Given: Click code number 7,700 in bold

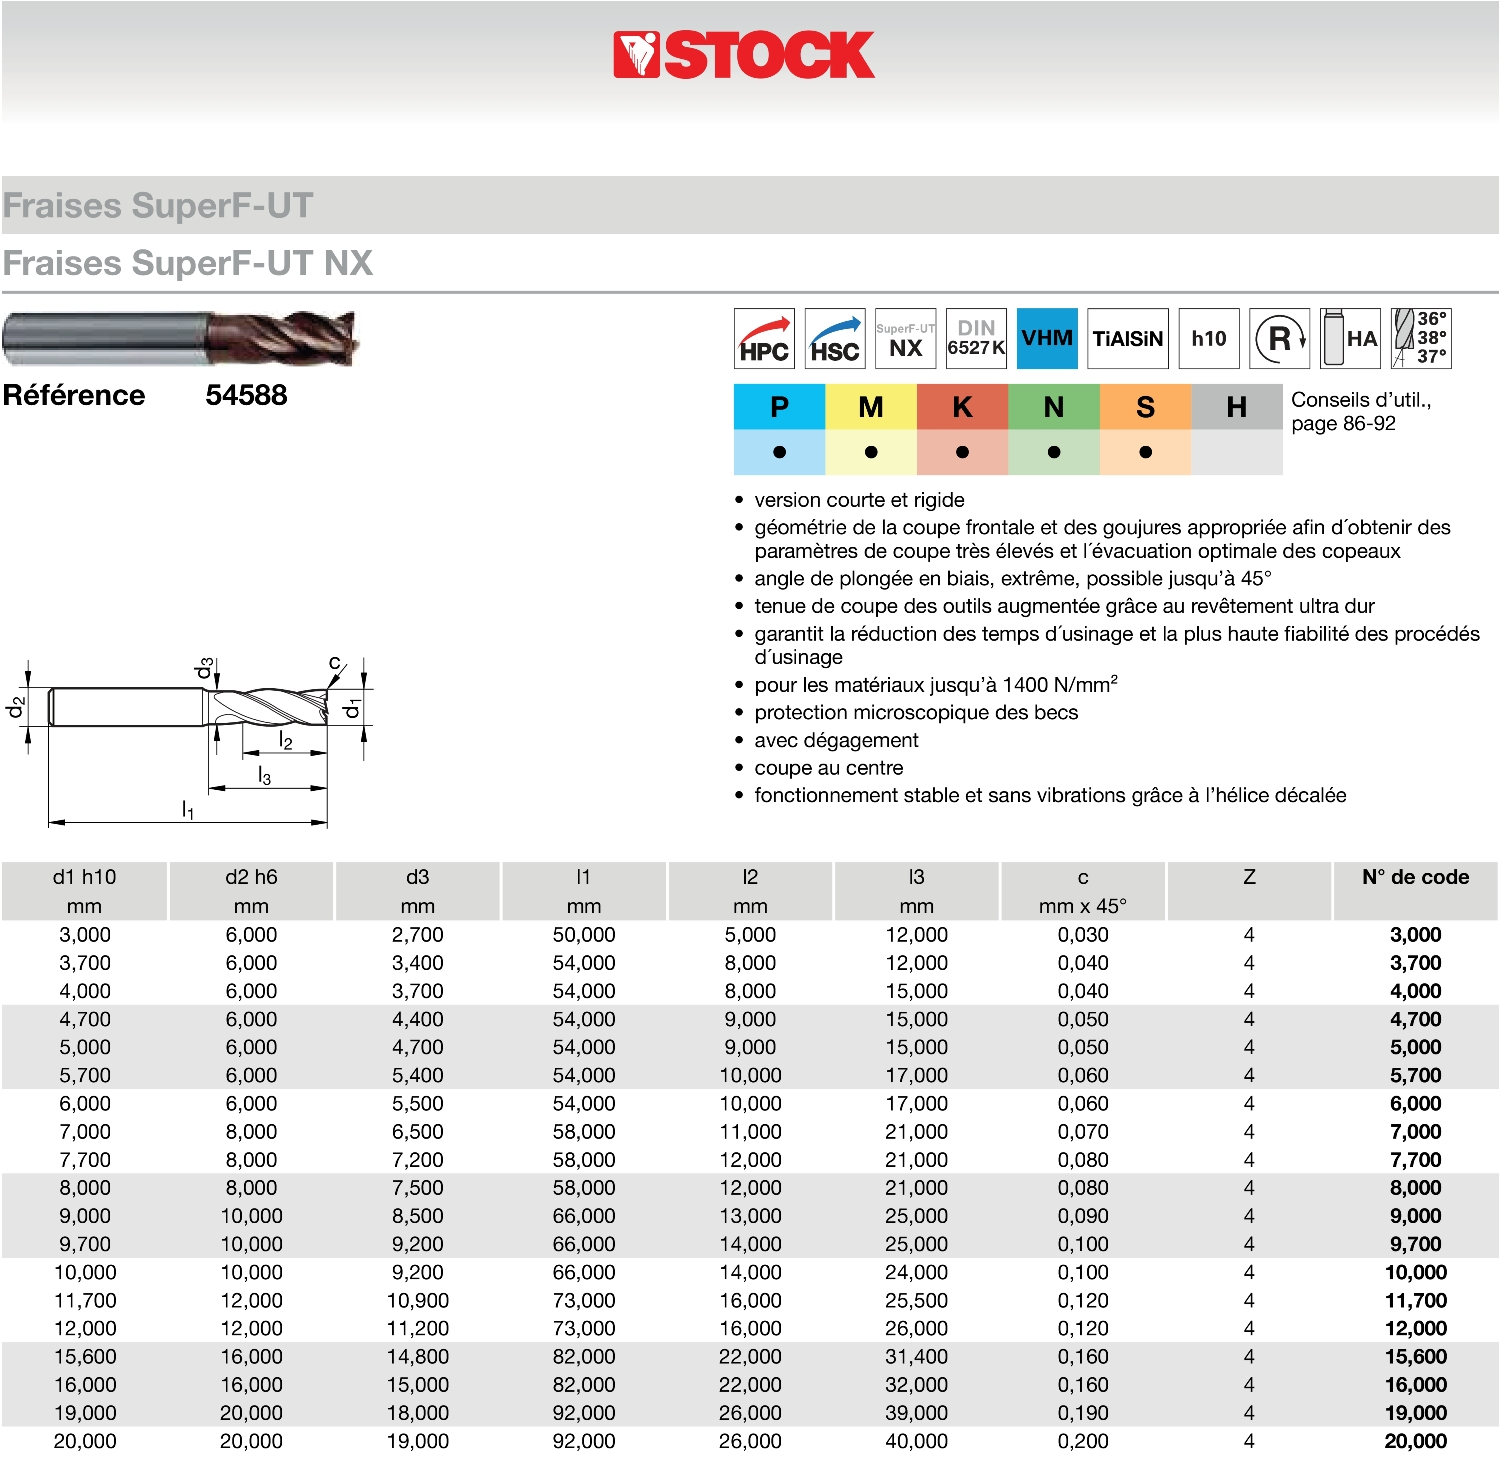Looking at the screenshot, I should pyautogui.click(x=1416, y=1160).
